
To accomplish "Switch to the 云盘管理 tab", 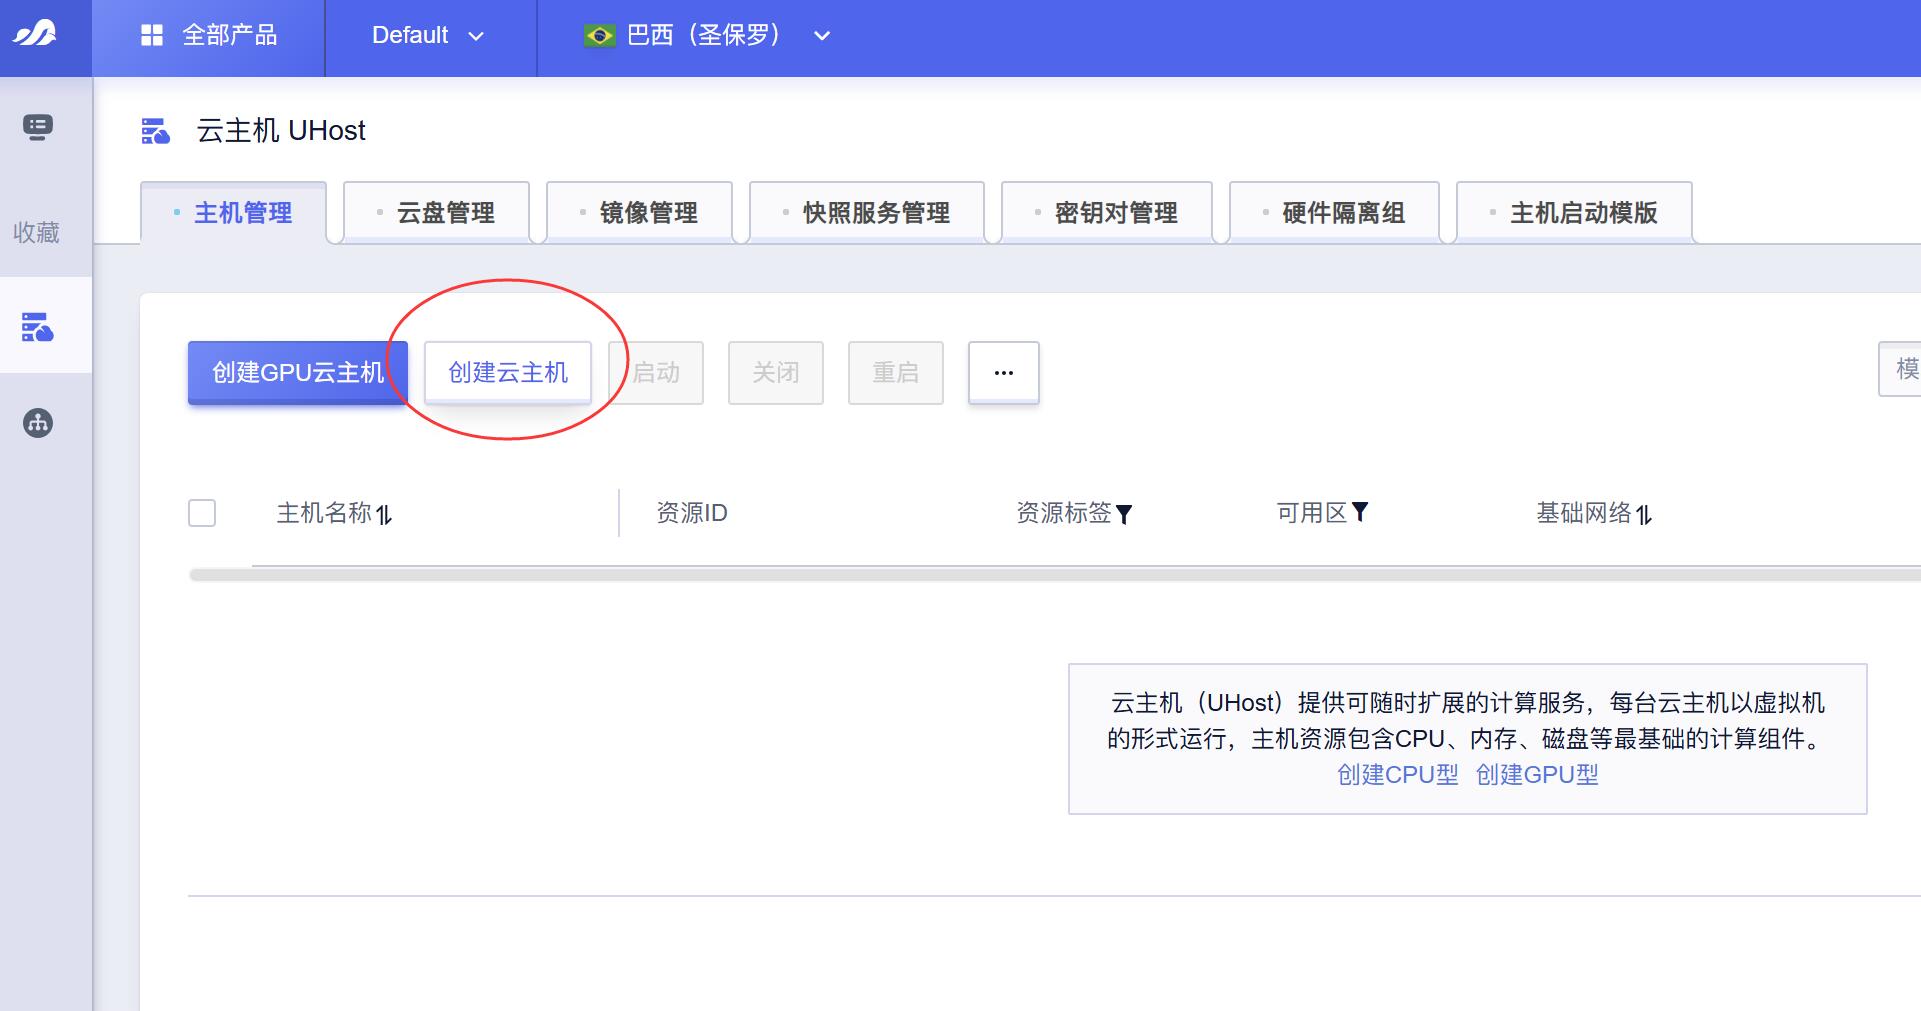I will (x=437, y=213).
